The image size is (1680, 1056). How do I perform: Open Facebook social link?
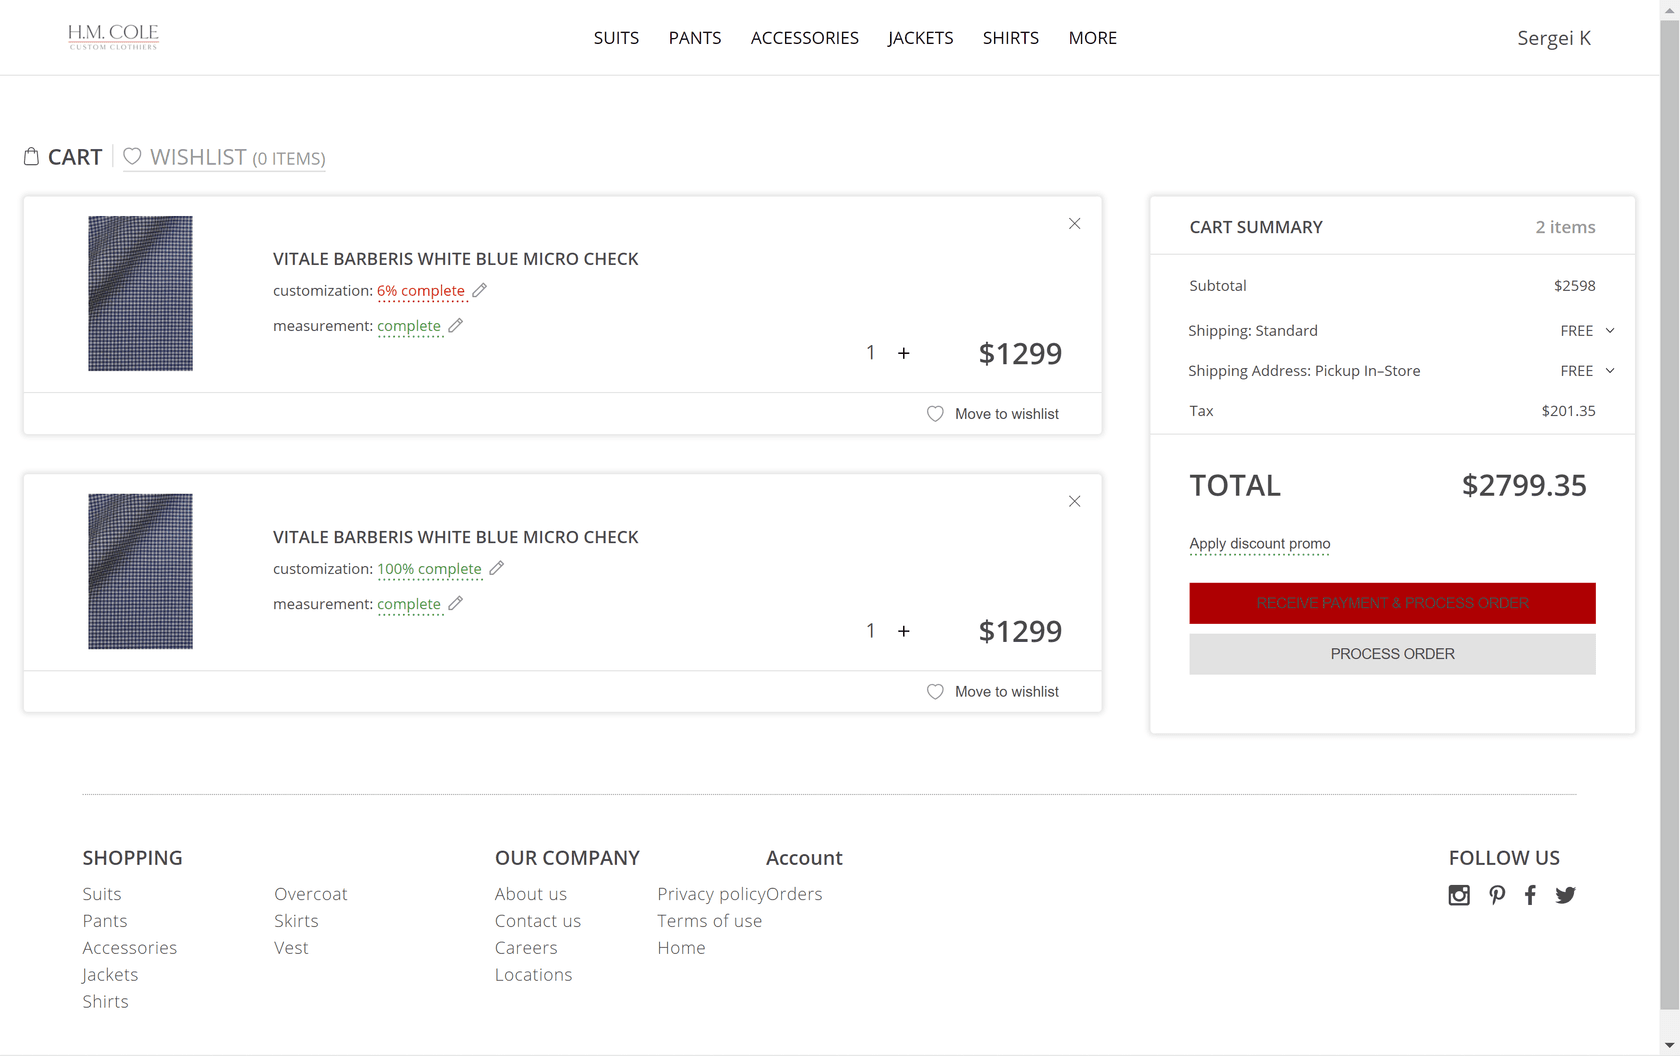point(1530,895)
